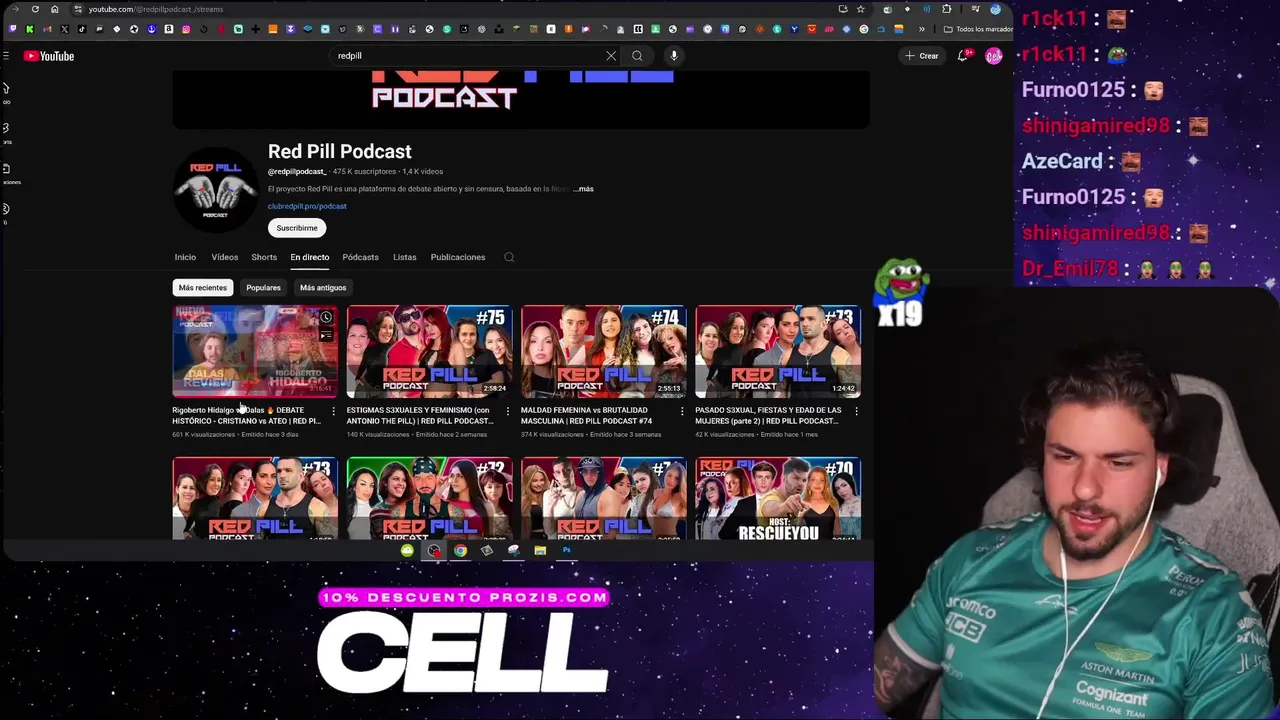Switch to the Inicio tab
The height and width of the screenshot is (720, 1280).
[185, 257]
